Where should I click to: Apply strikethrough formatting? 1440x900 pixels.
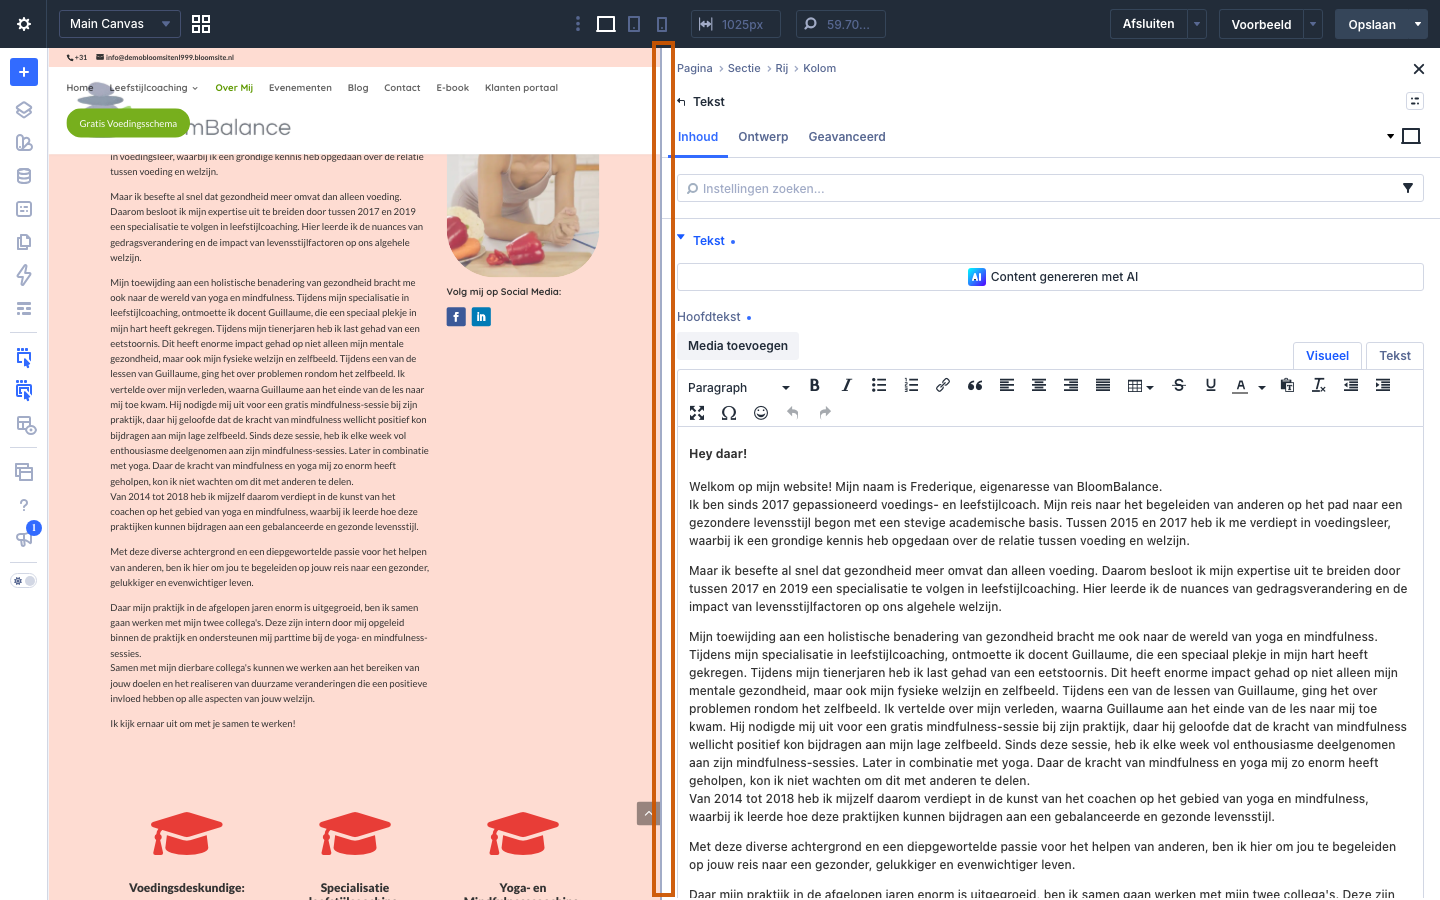pyautogui.click(x=1178, y=386)
